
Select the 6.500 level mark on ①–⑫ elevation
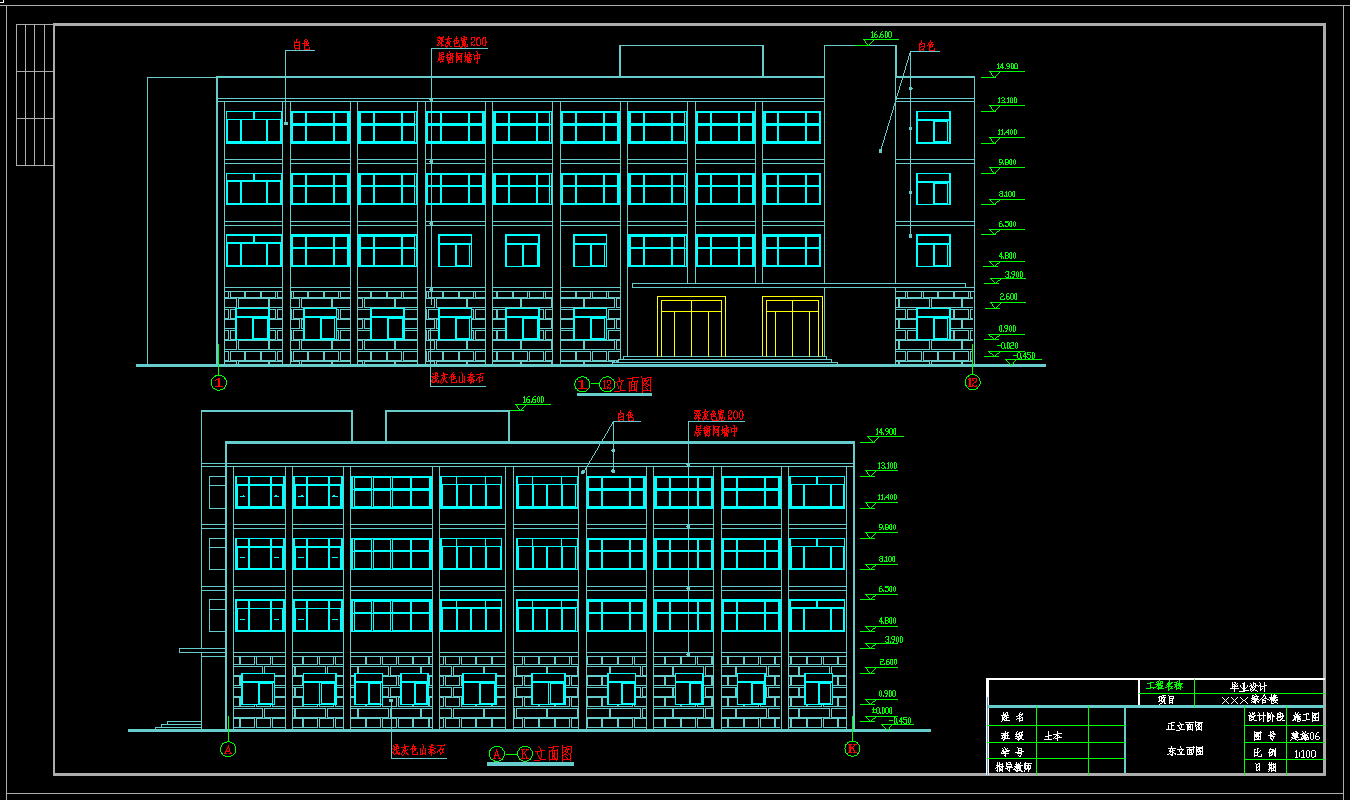point(1007,225)
